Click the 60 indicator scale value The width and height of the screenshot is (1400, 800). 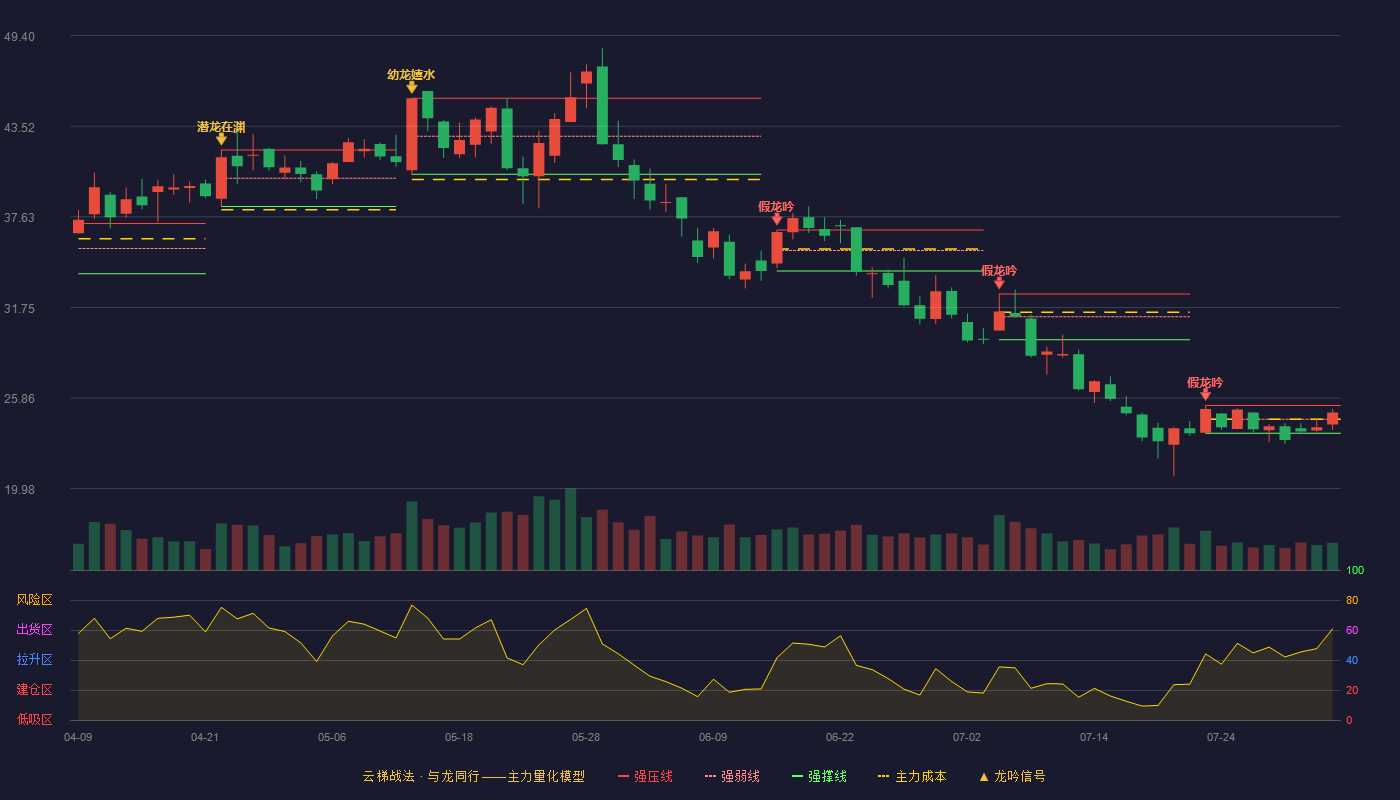(1352, 631)
